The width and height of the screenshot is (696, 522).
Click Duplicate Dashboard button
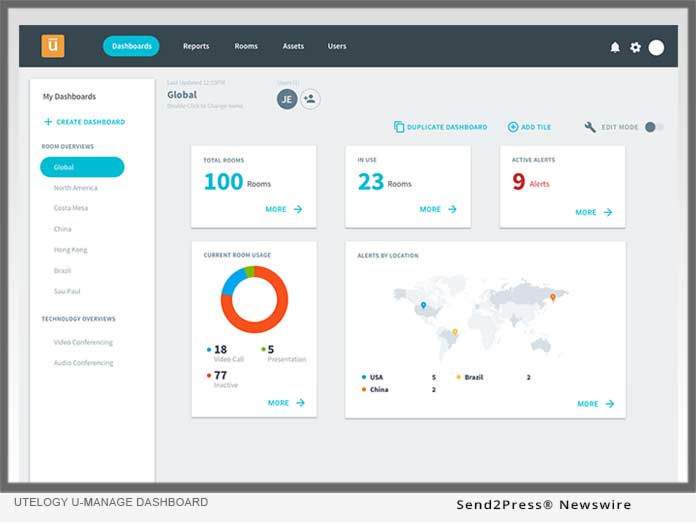pos(440,127)
